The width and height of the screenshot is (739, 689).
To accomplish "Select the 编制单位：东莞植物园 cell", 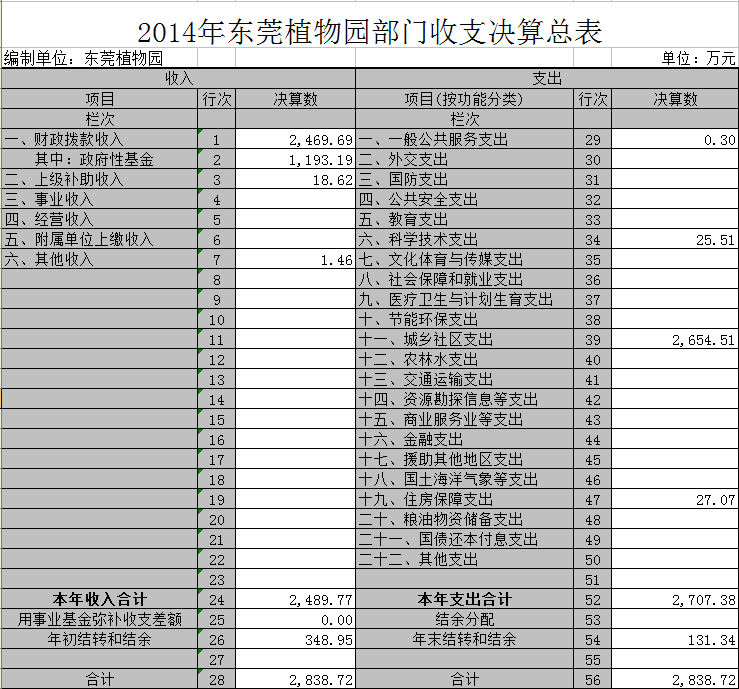I will [x=84, y=58].
